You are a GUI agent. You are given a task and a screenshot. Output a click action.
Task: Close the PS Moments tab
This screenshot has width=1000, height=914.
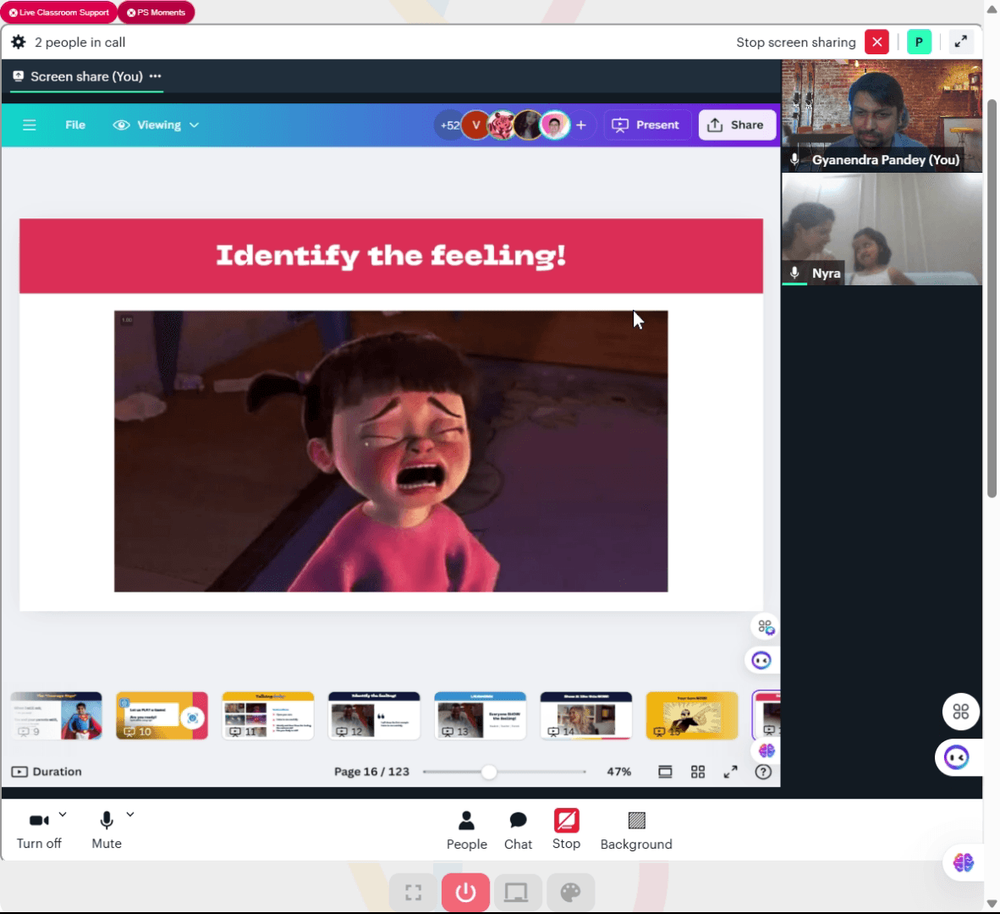(x=131, y=12)
